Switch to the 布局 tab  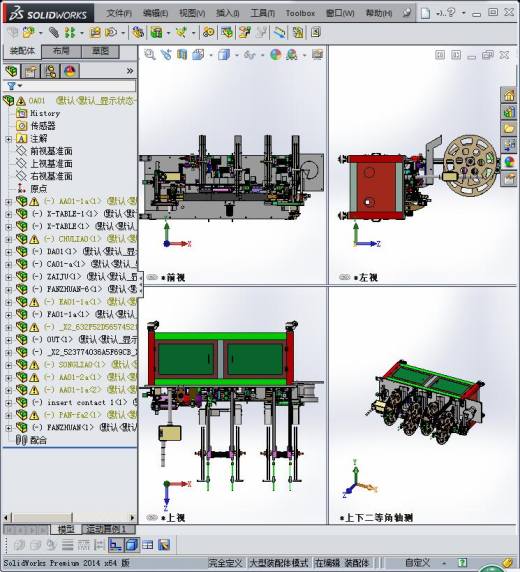(61, 51)
